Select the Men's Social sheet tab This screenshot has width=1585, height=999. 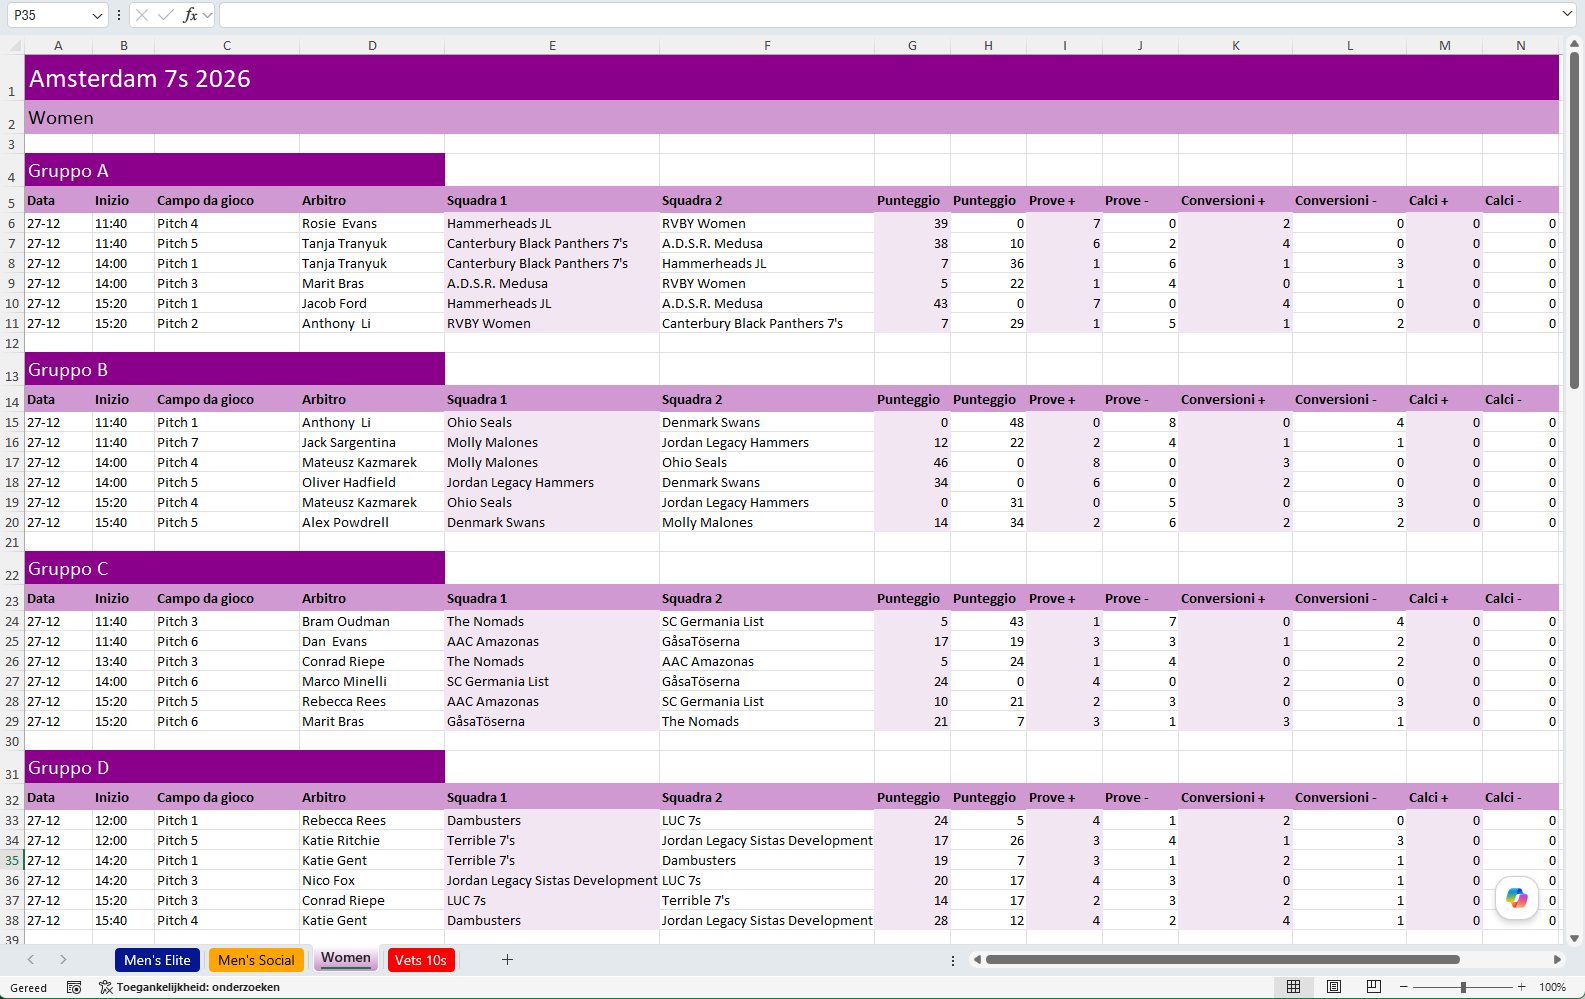click(x=256, y=960)
